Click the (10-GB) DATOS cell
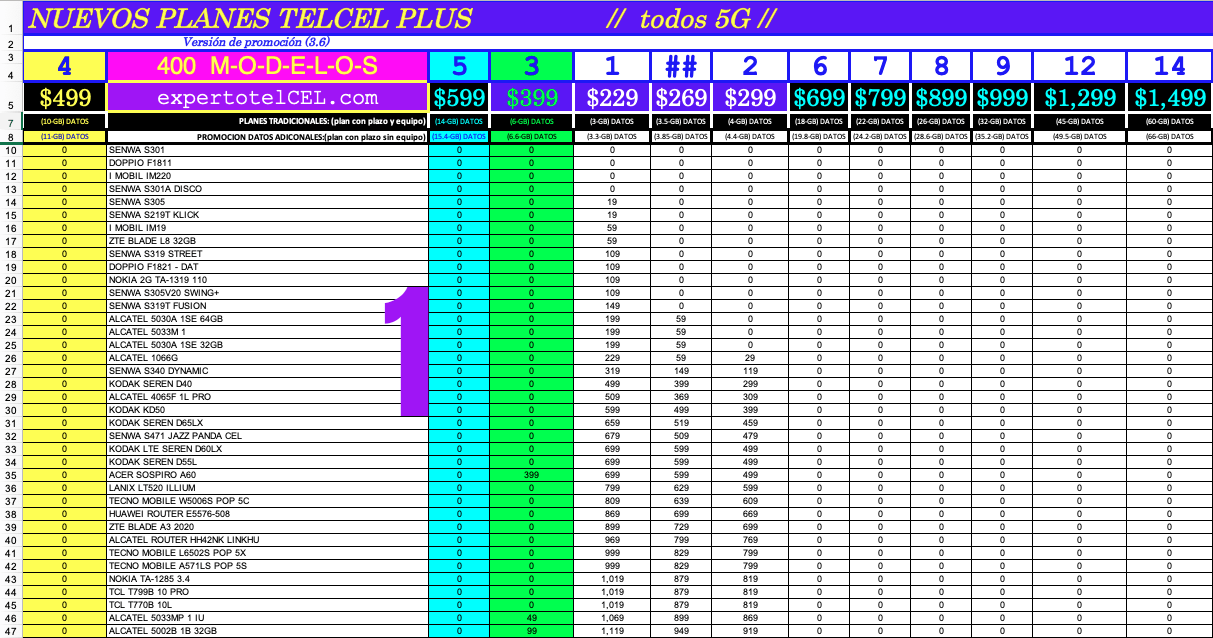This screenshot has height=638, width=1213. (64, 121)
